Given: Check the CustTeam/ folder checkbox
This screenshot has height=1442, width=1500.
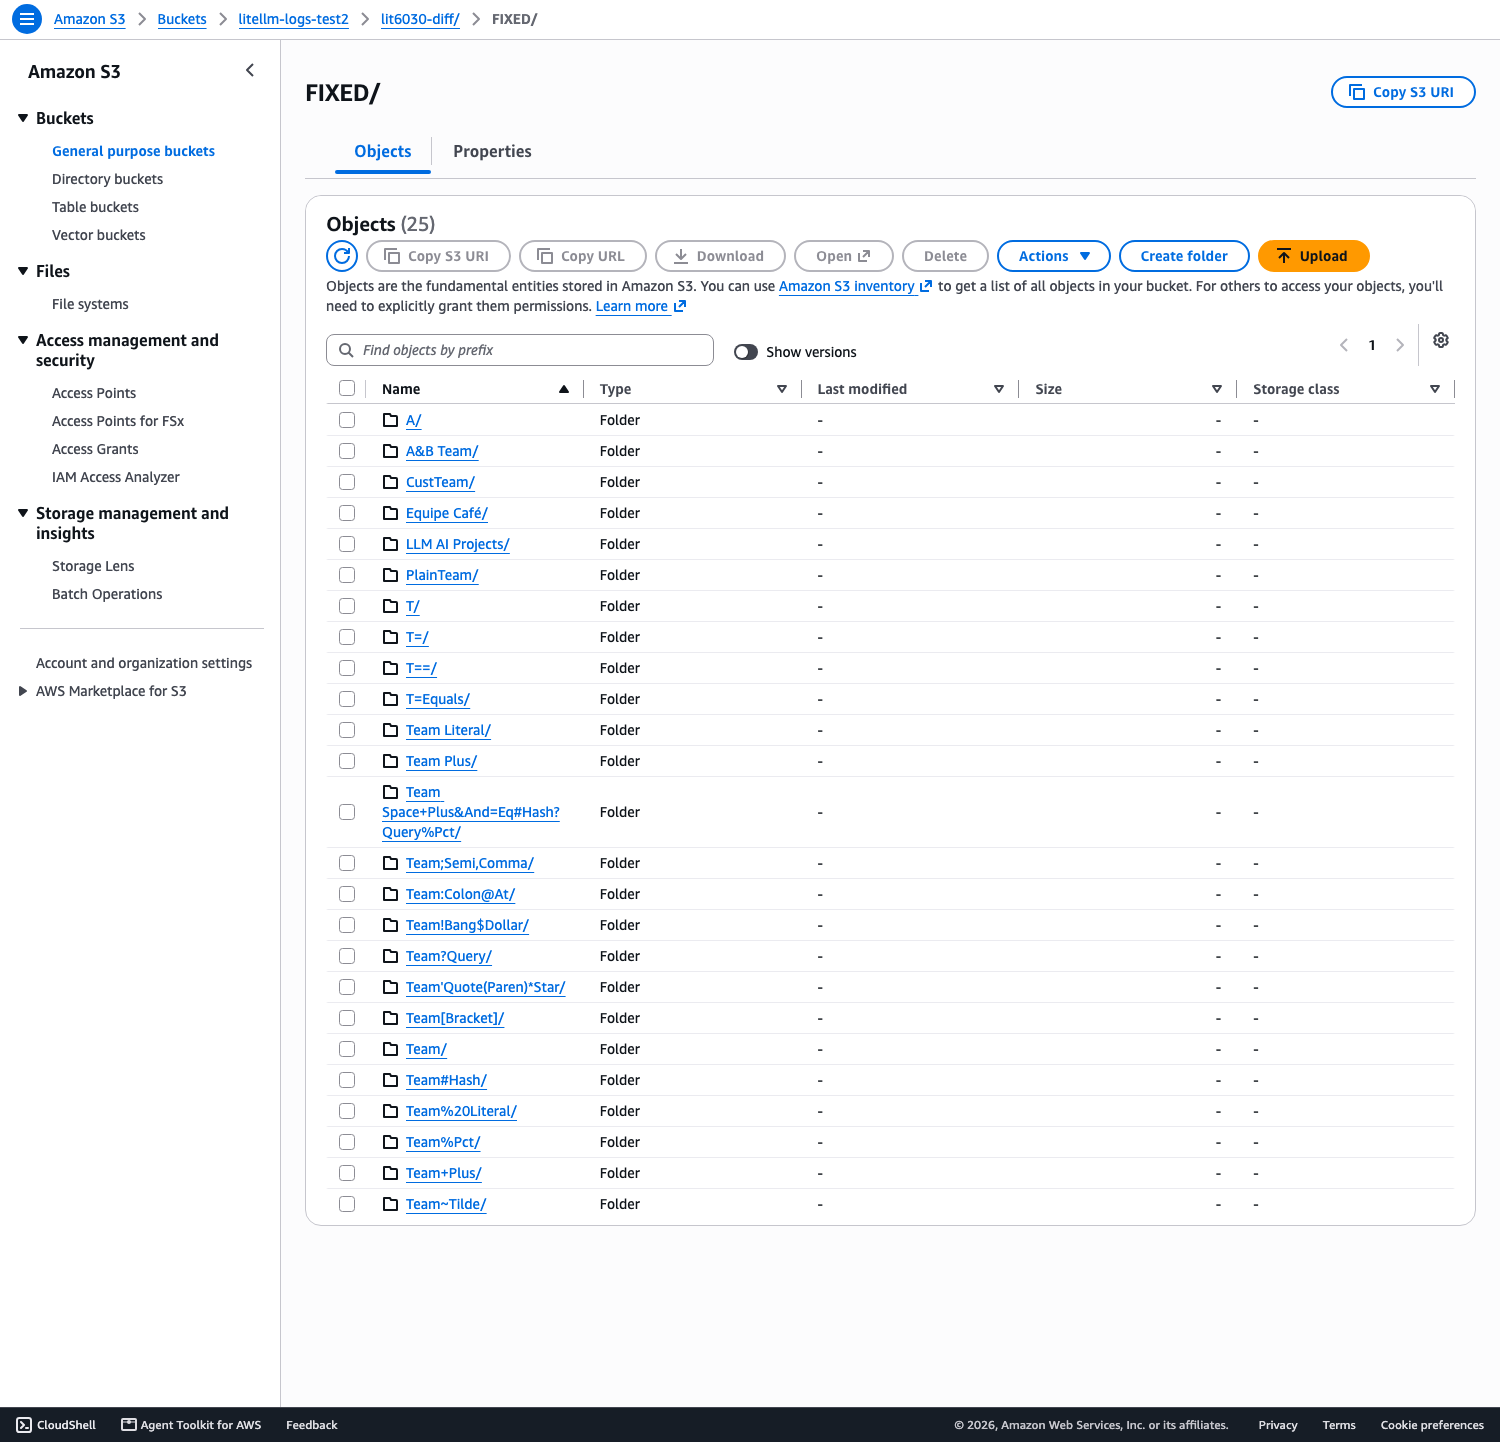Looking at the screenshot, I should 347,482.
